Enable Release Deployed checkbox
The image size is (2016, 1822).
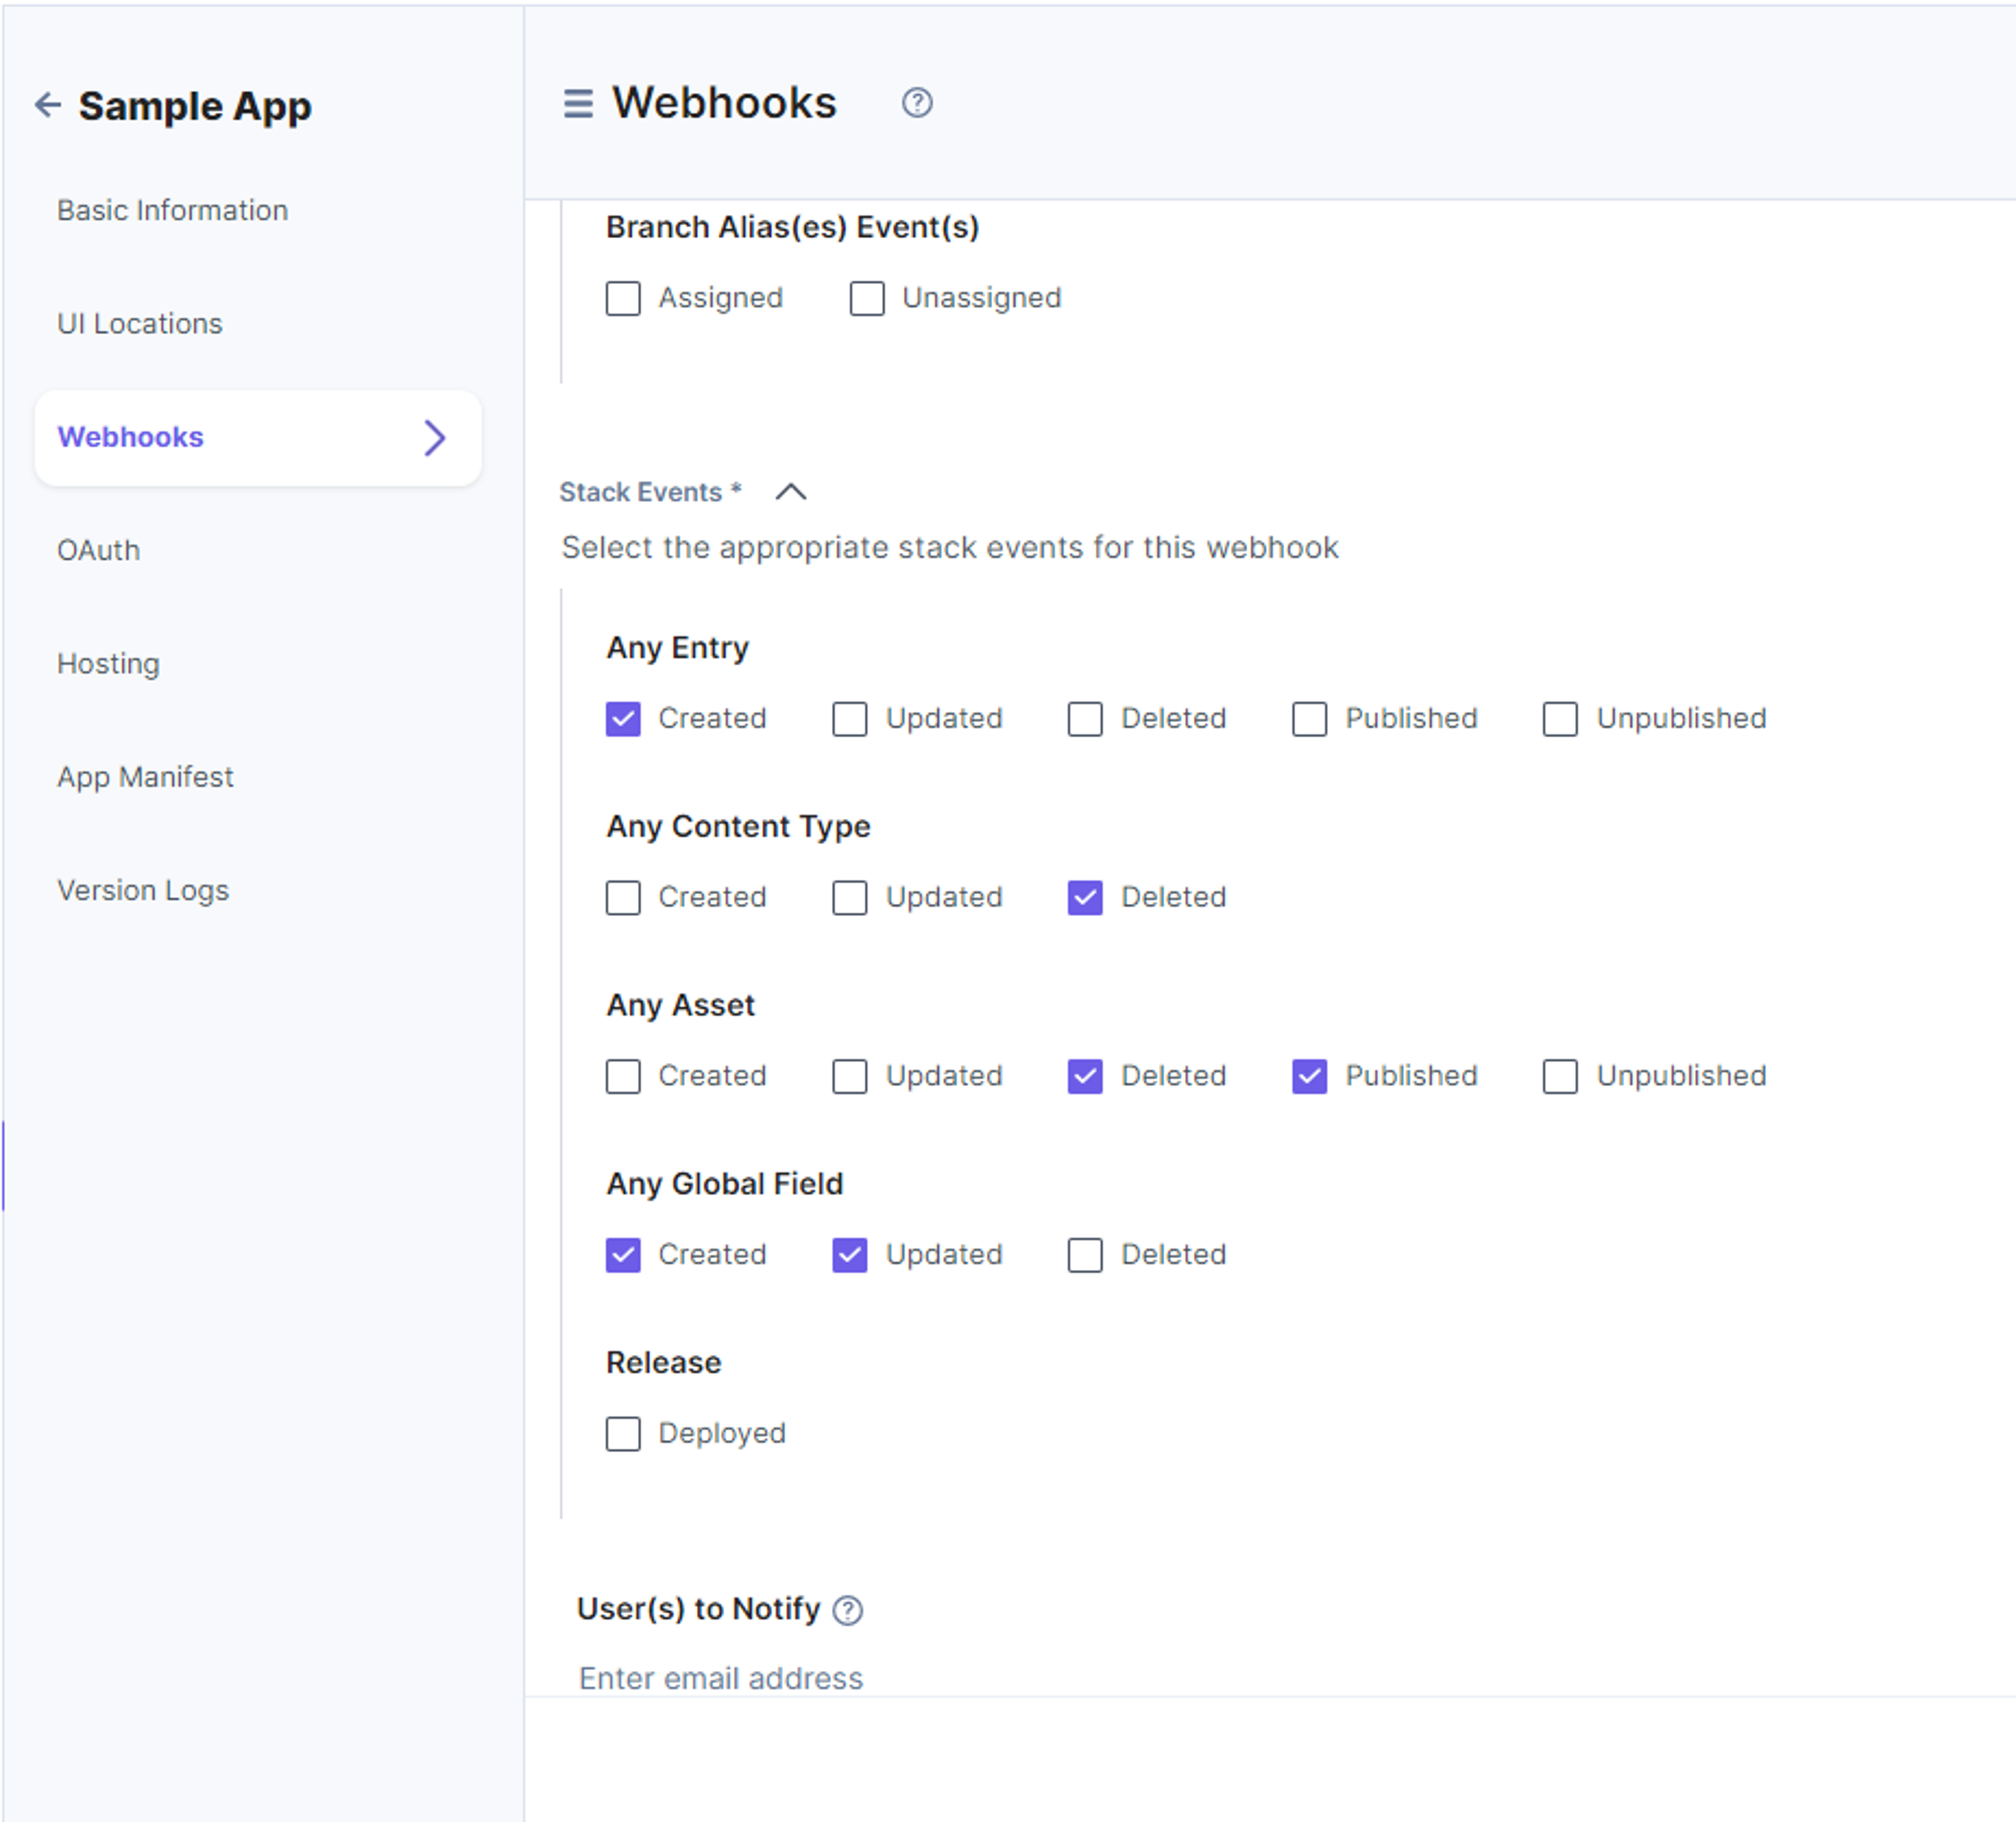(623, 1434)
